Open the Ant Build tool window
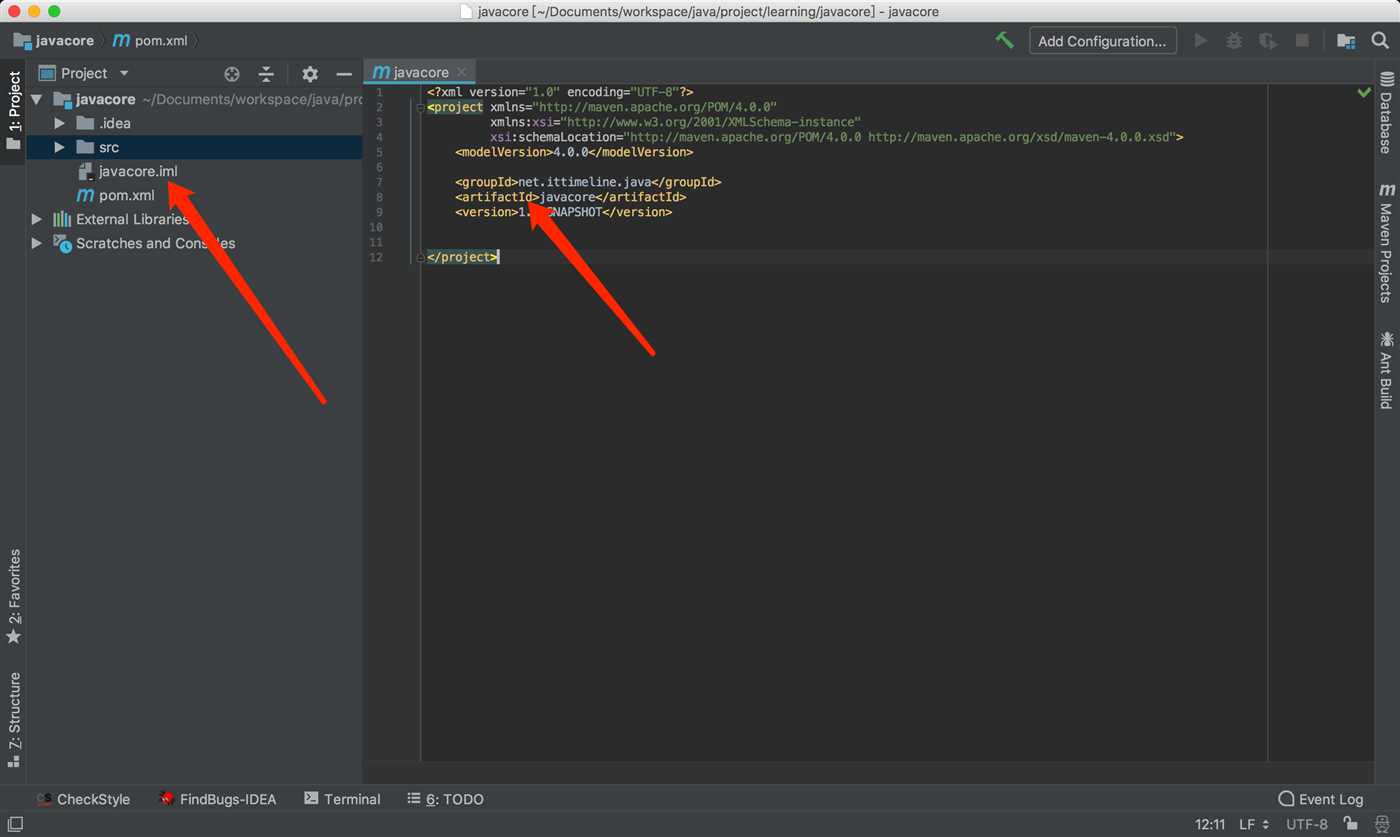1400x837 pixels. pos(1387,370)
